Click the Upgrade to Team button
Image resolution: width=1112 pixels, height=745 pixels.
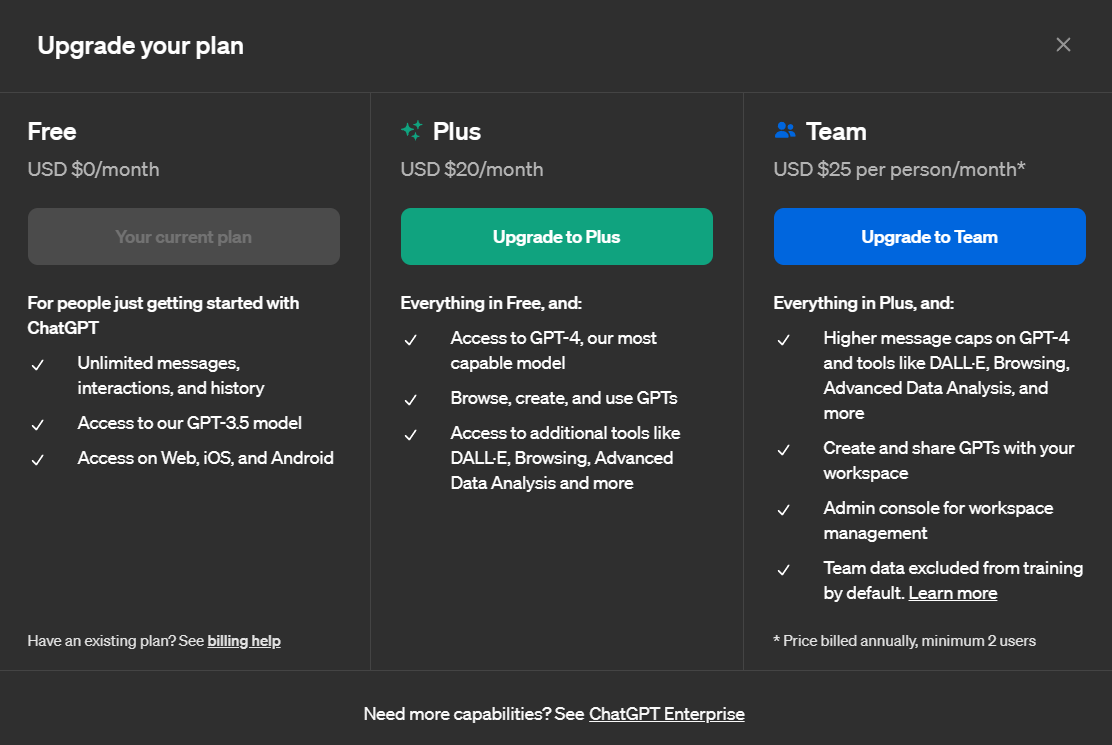[930, 237]
